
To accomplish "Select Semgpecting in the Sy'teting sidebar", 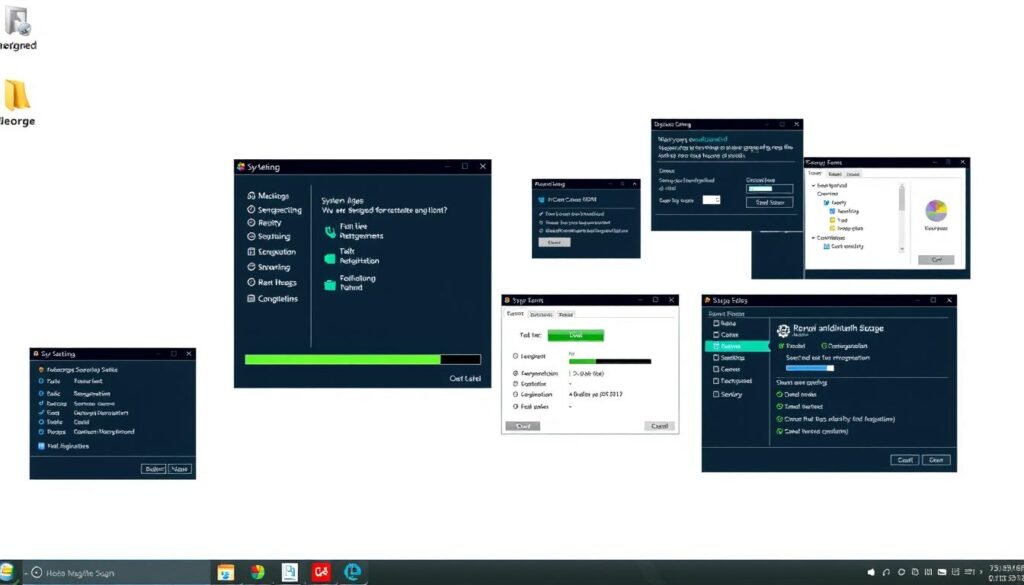I will coord(274,210).
